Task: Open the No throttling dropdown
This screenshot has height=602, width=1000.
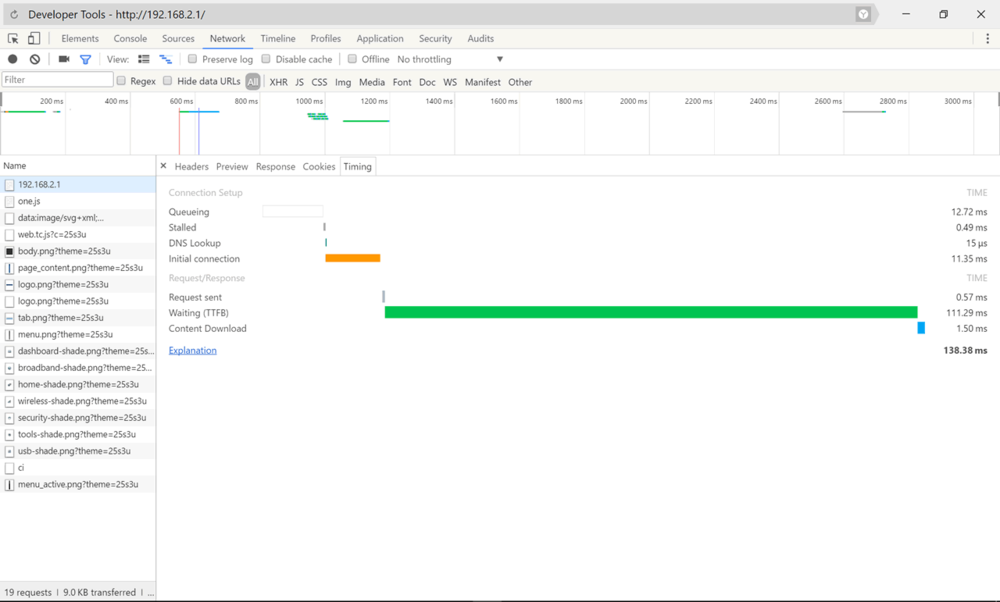Action: coord(450,60)
